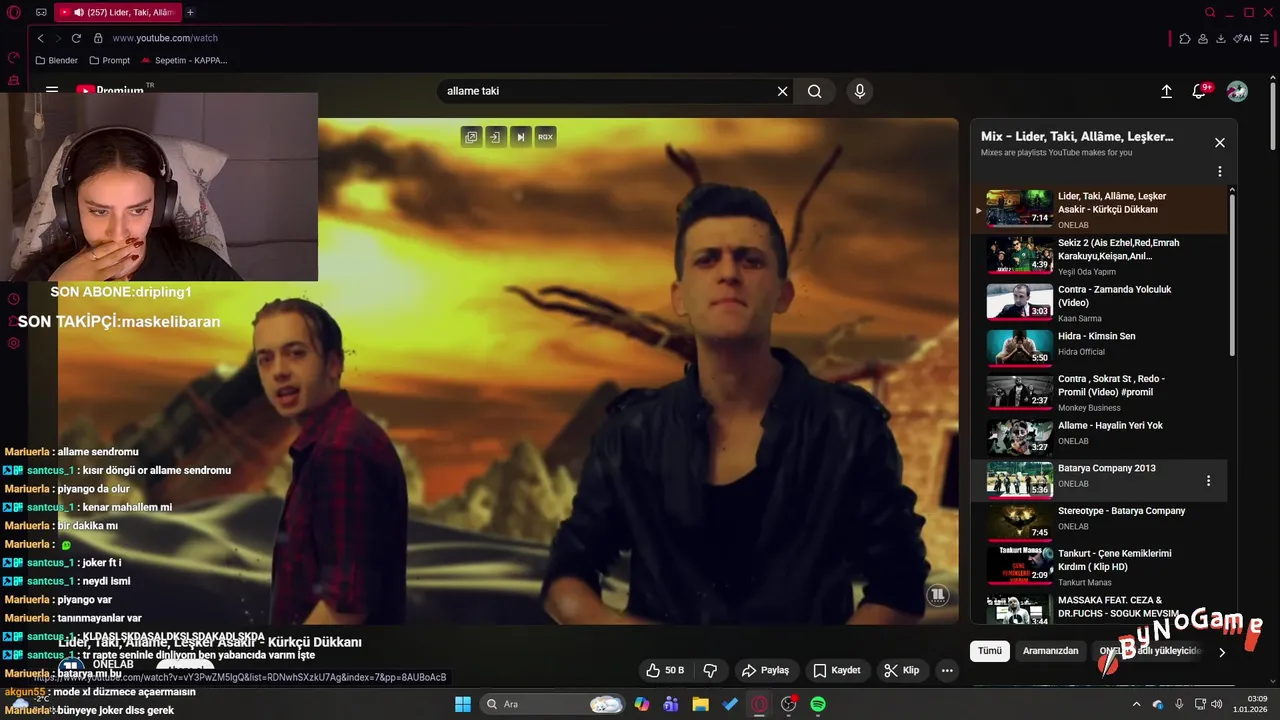Select current Kürkçü Dükkanı playlist item
Screen dimensions: 1280x720
1098,210
